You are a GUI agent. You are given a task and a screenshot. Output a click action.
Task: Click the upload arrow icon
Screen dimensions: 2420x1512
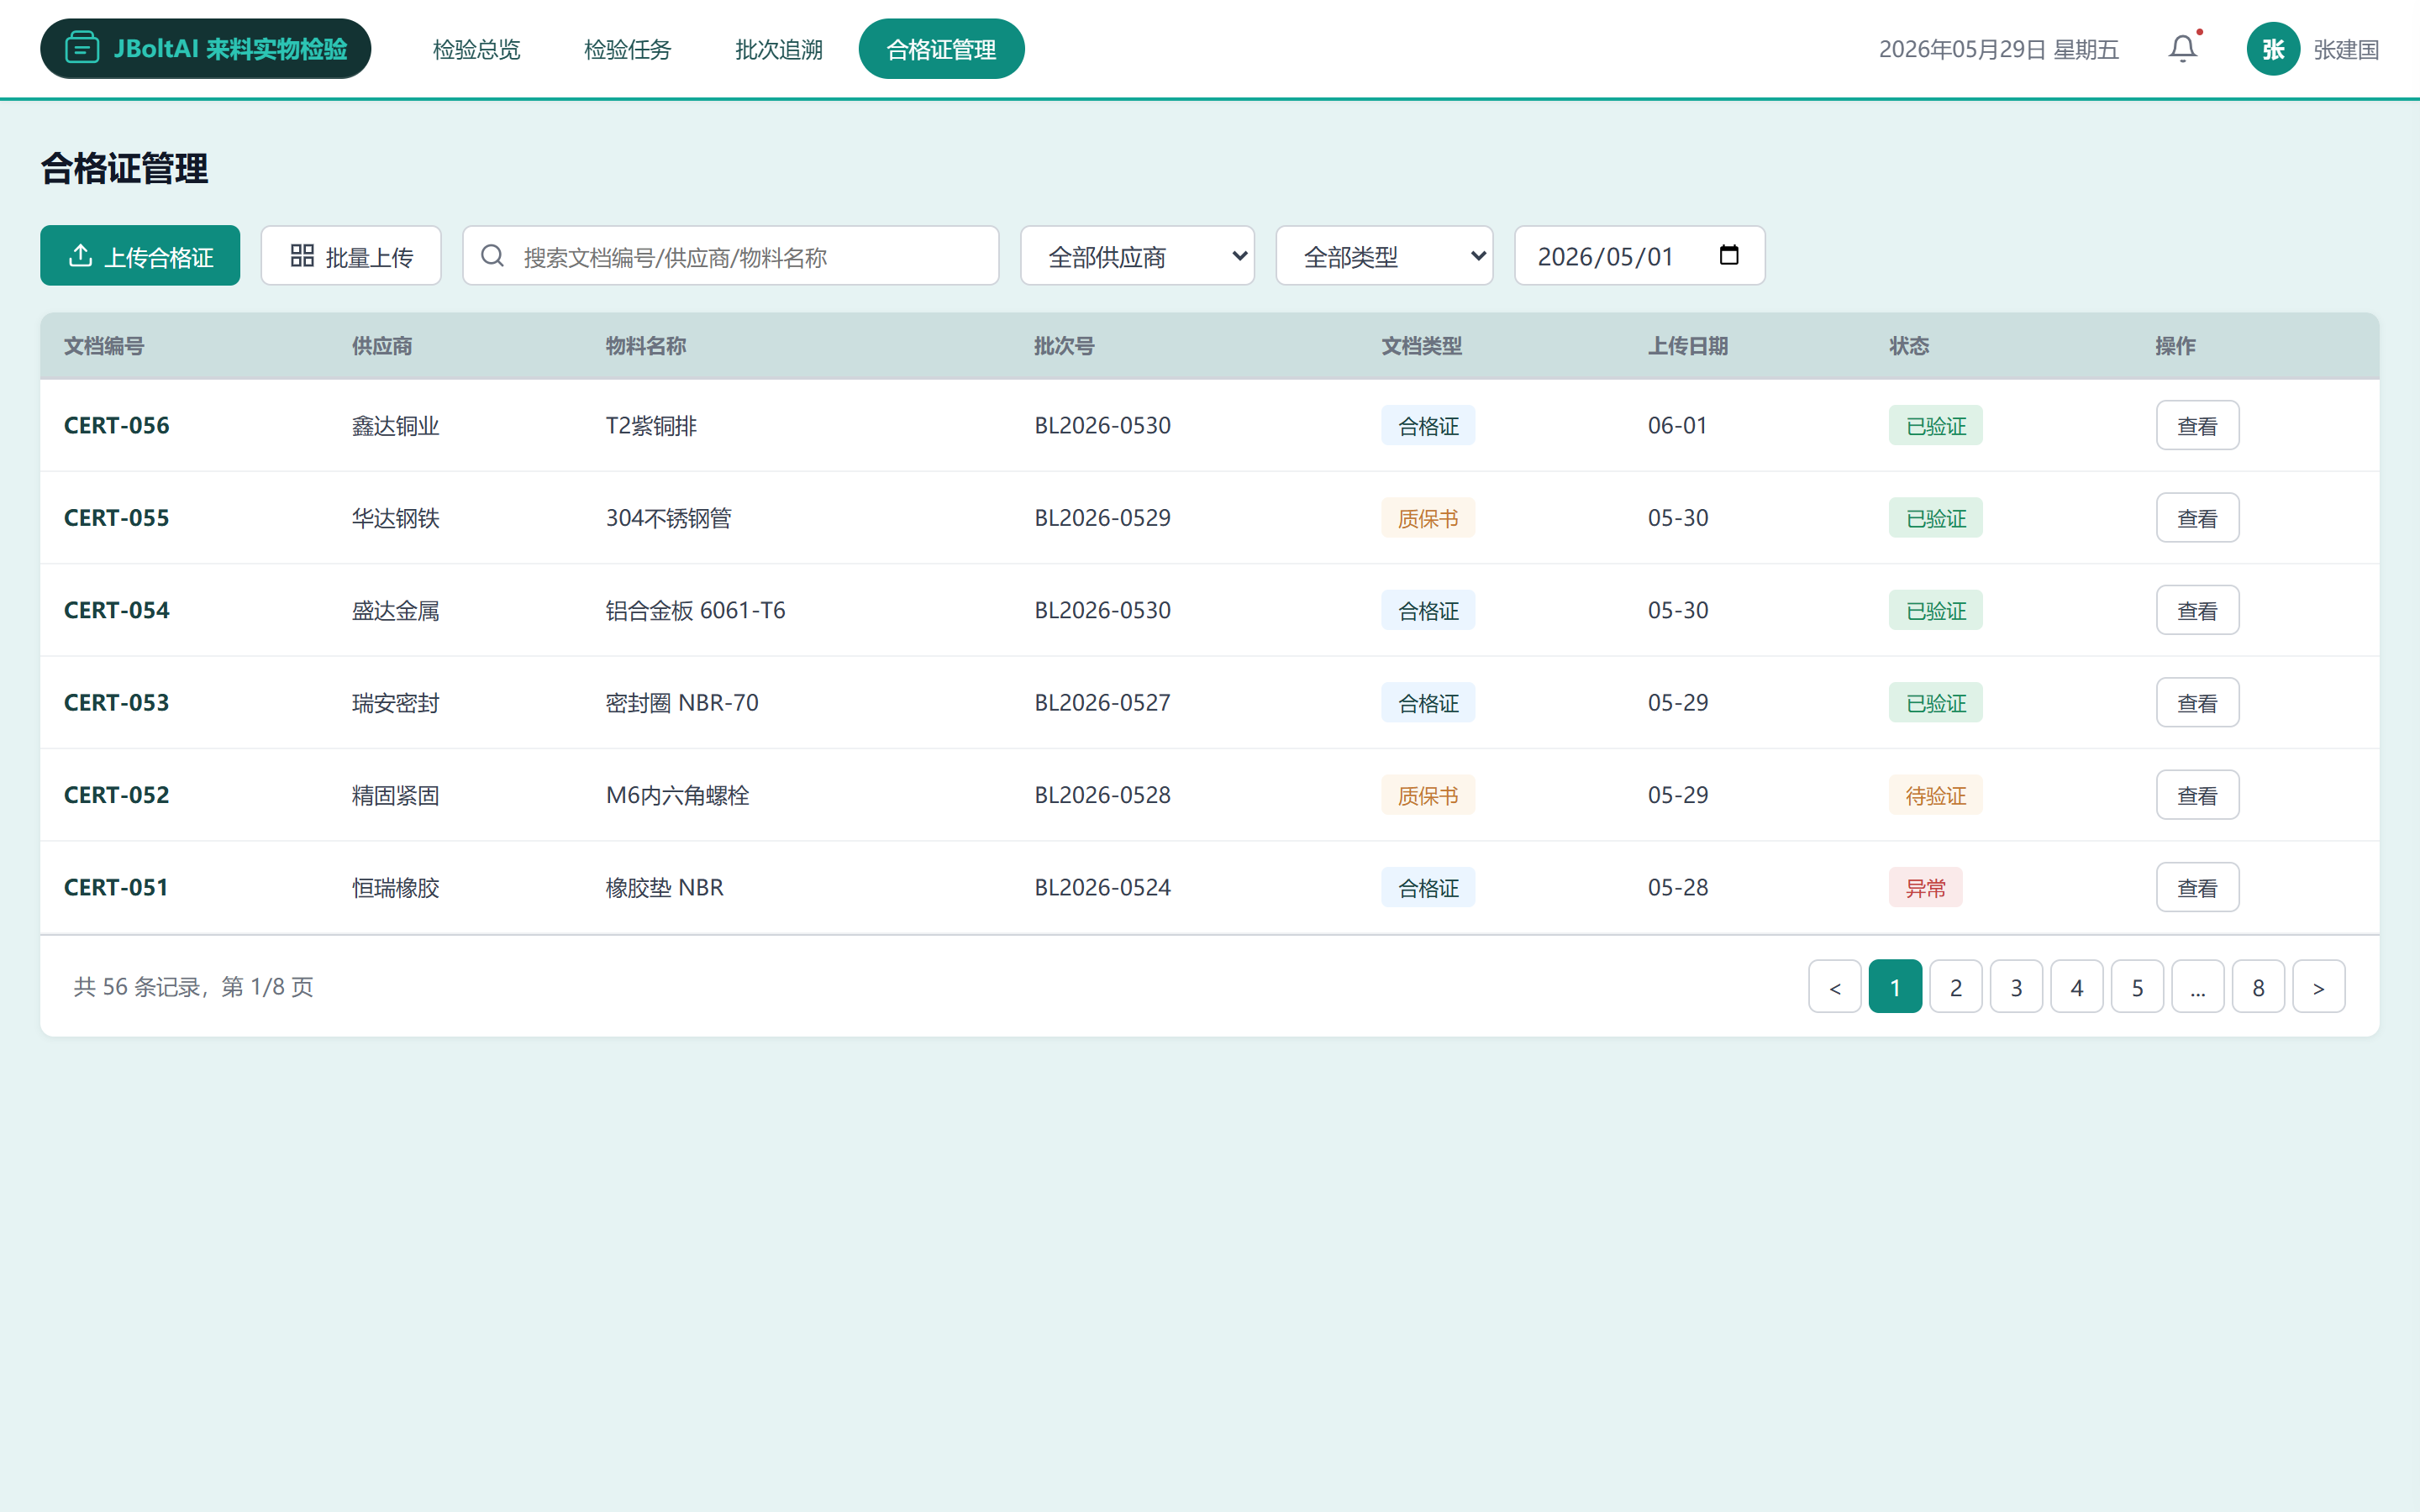pos(81,256)
